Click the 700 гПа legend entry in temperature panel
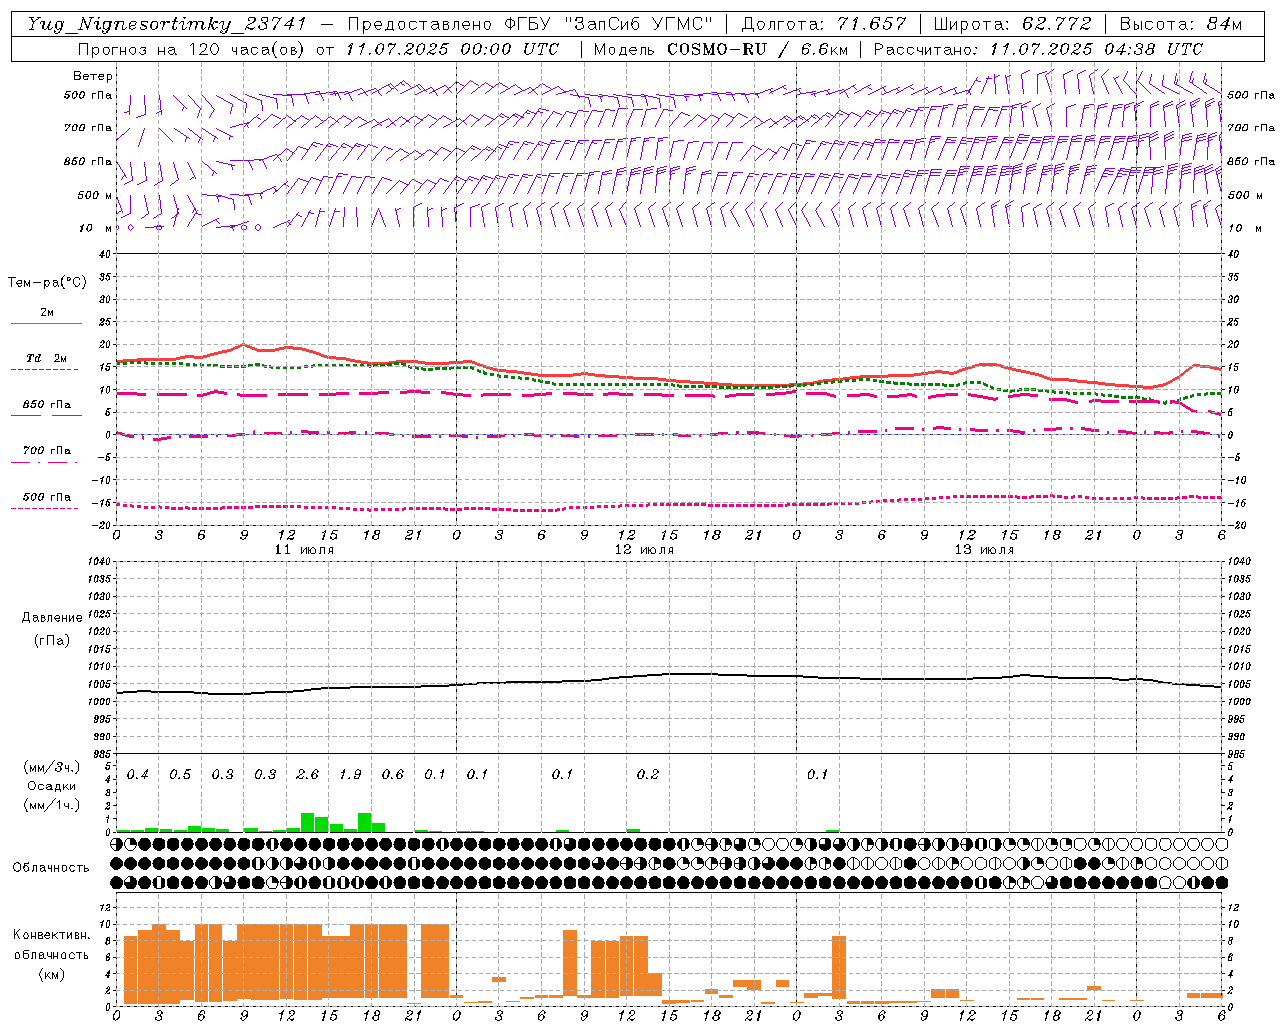The height and width of the screenshot is (1024, 1280). (46, 451)
